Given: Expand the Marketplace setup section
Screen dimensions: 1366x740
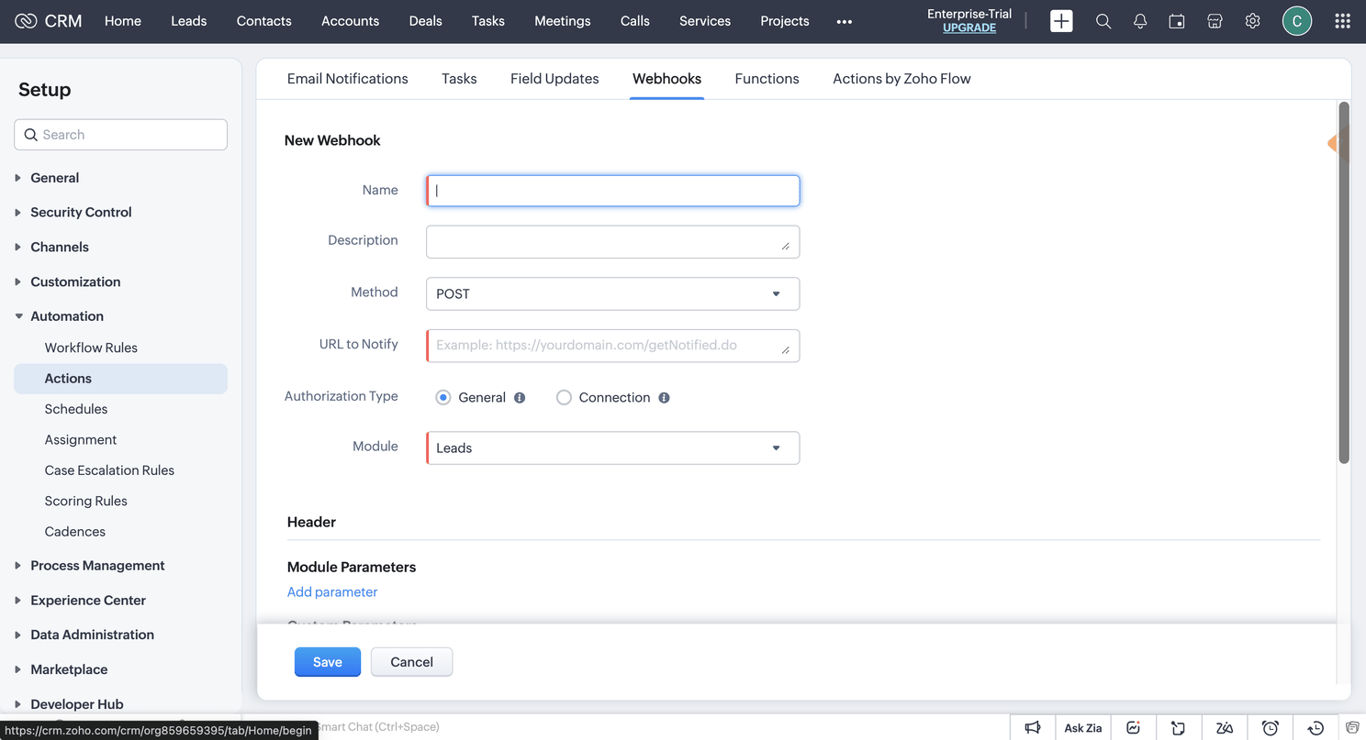Looking at the screenshot, I should (x=69, y=670).
